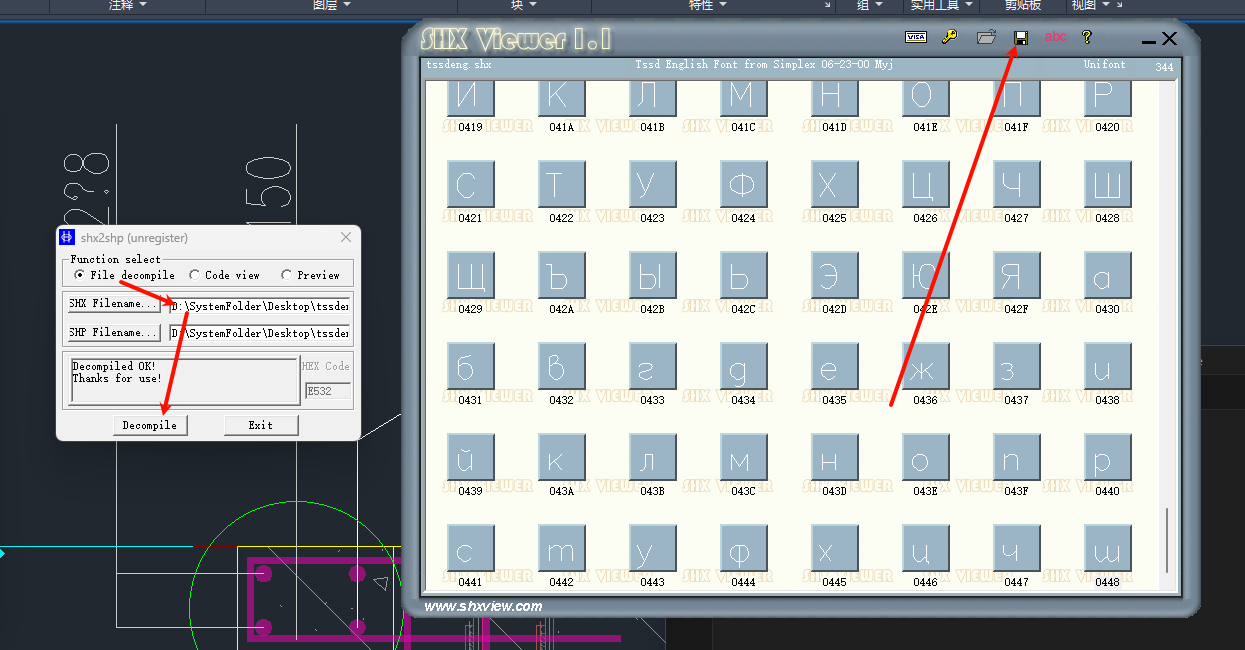This screenshot has height=650, width=1245.
Task: Click the red abc text preview icon
Action: tap(1055, 37)
